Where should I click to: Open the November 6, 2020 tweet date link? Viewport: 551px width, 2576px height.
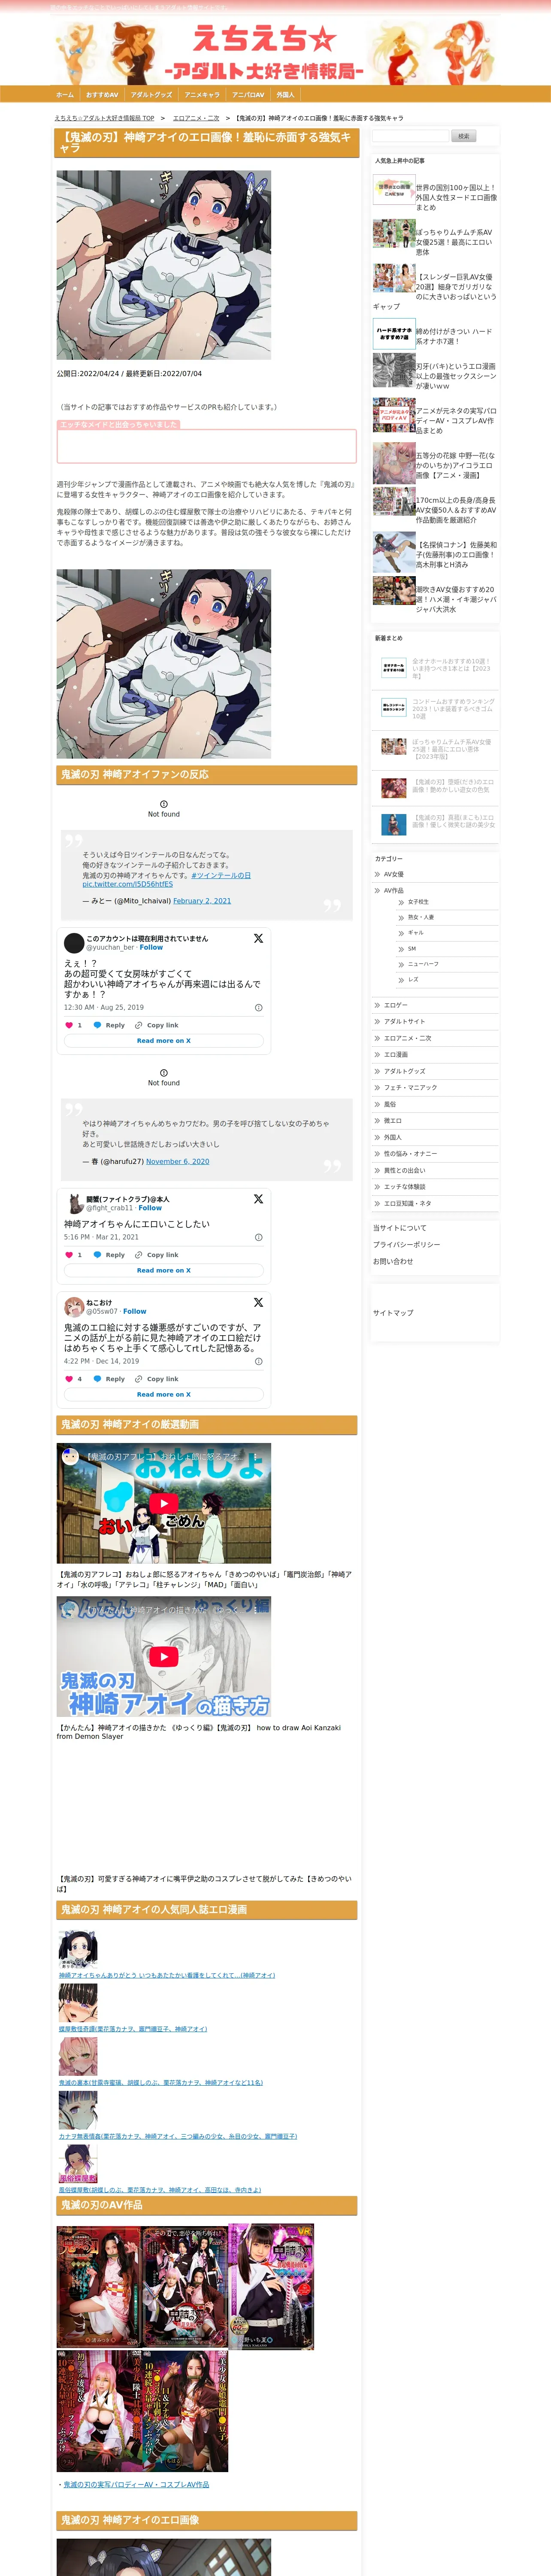pyautogui.click(x=178, y=1162)
